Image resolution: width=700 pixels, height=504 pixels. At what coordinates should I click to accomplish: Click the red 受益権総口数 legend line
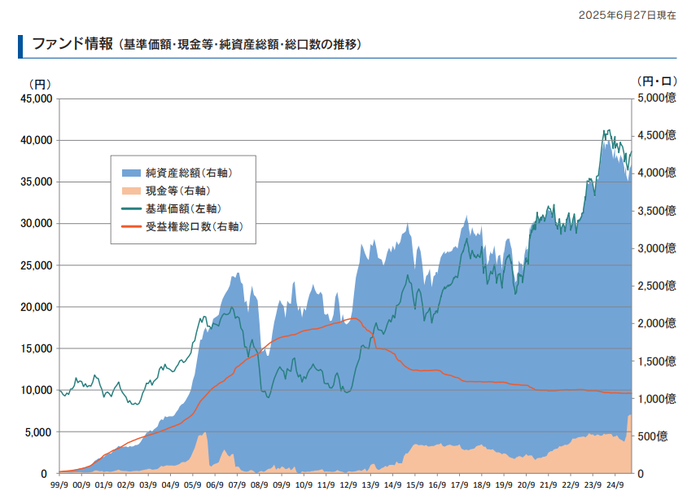click(x=131, y=226)
